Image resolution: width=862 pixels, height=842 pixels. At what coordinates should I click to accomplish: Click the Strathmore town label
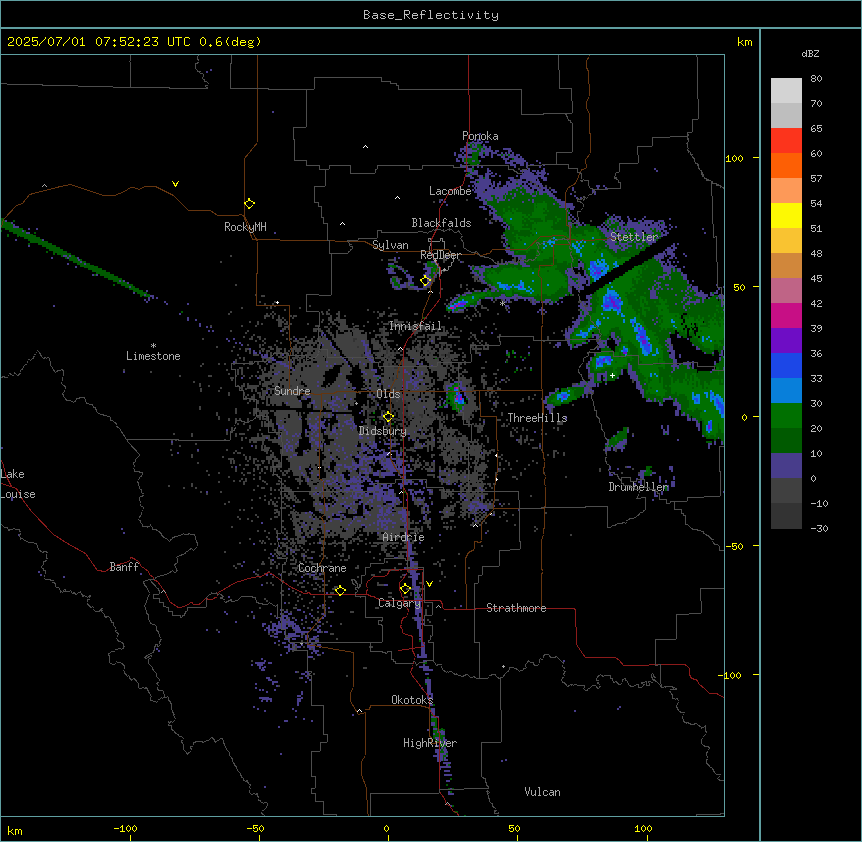(516, 608)
